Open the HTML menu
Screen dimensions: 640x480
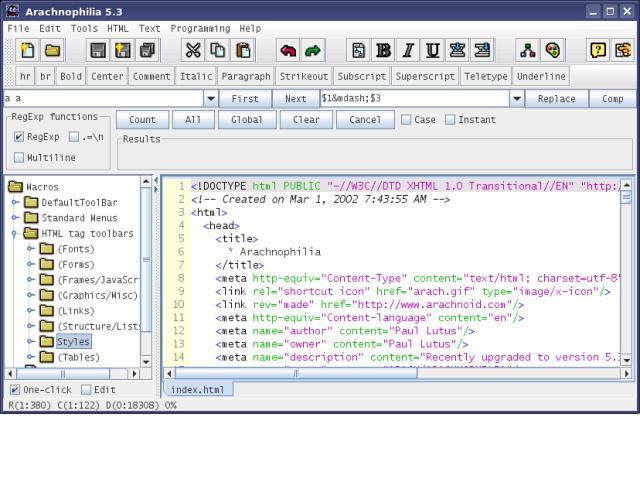118,29
